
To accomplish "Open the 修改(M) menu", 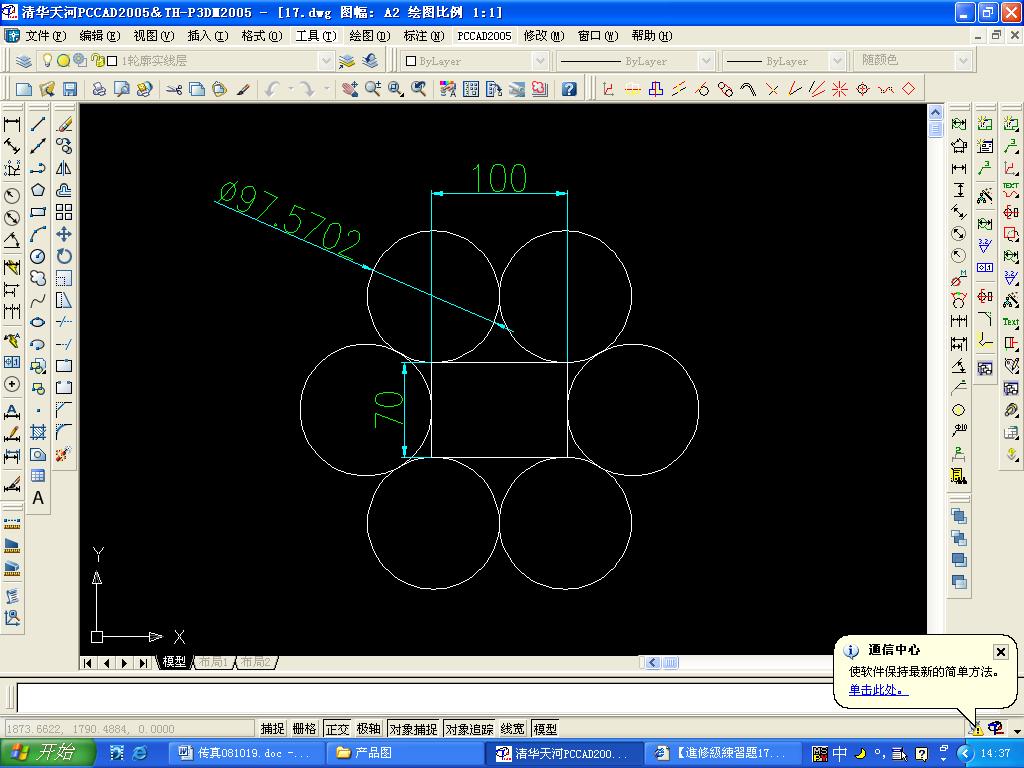I will 544,35.
